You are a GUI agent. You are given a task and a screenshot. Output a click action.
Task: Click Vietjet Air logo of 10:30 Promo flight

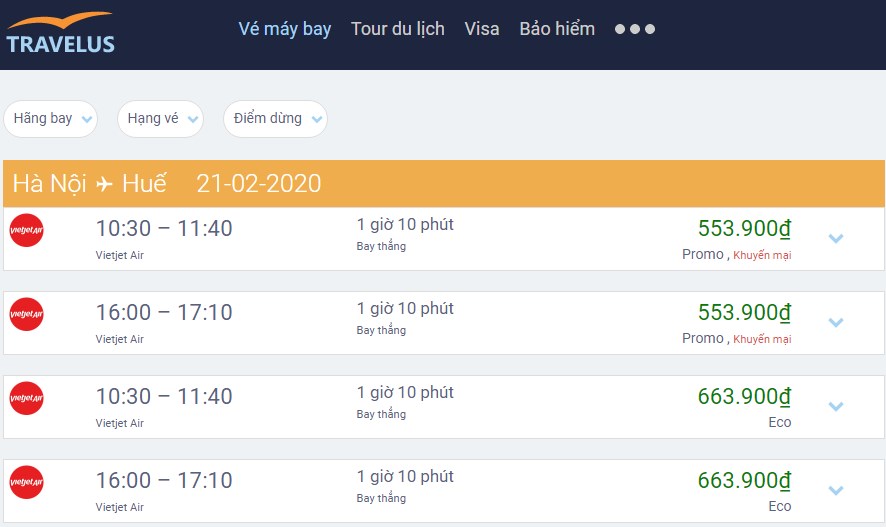[27, 230]
